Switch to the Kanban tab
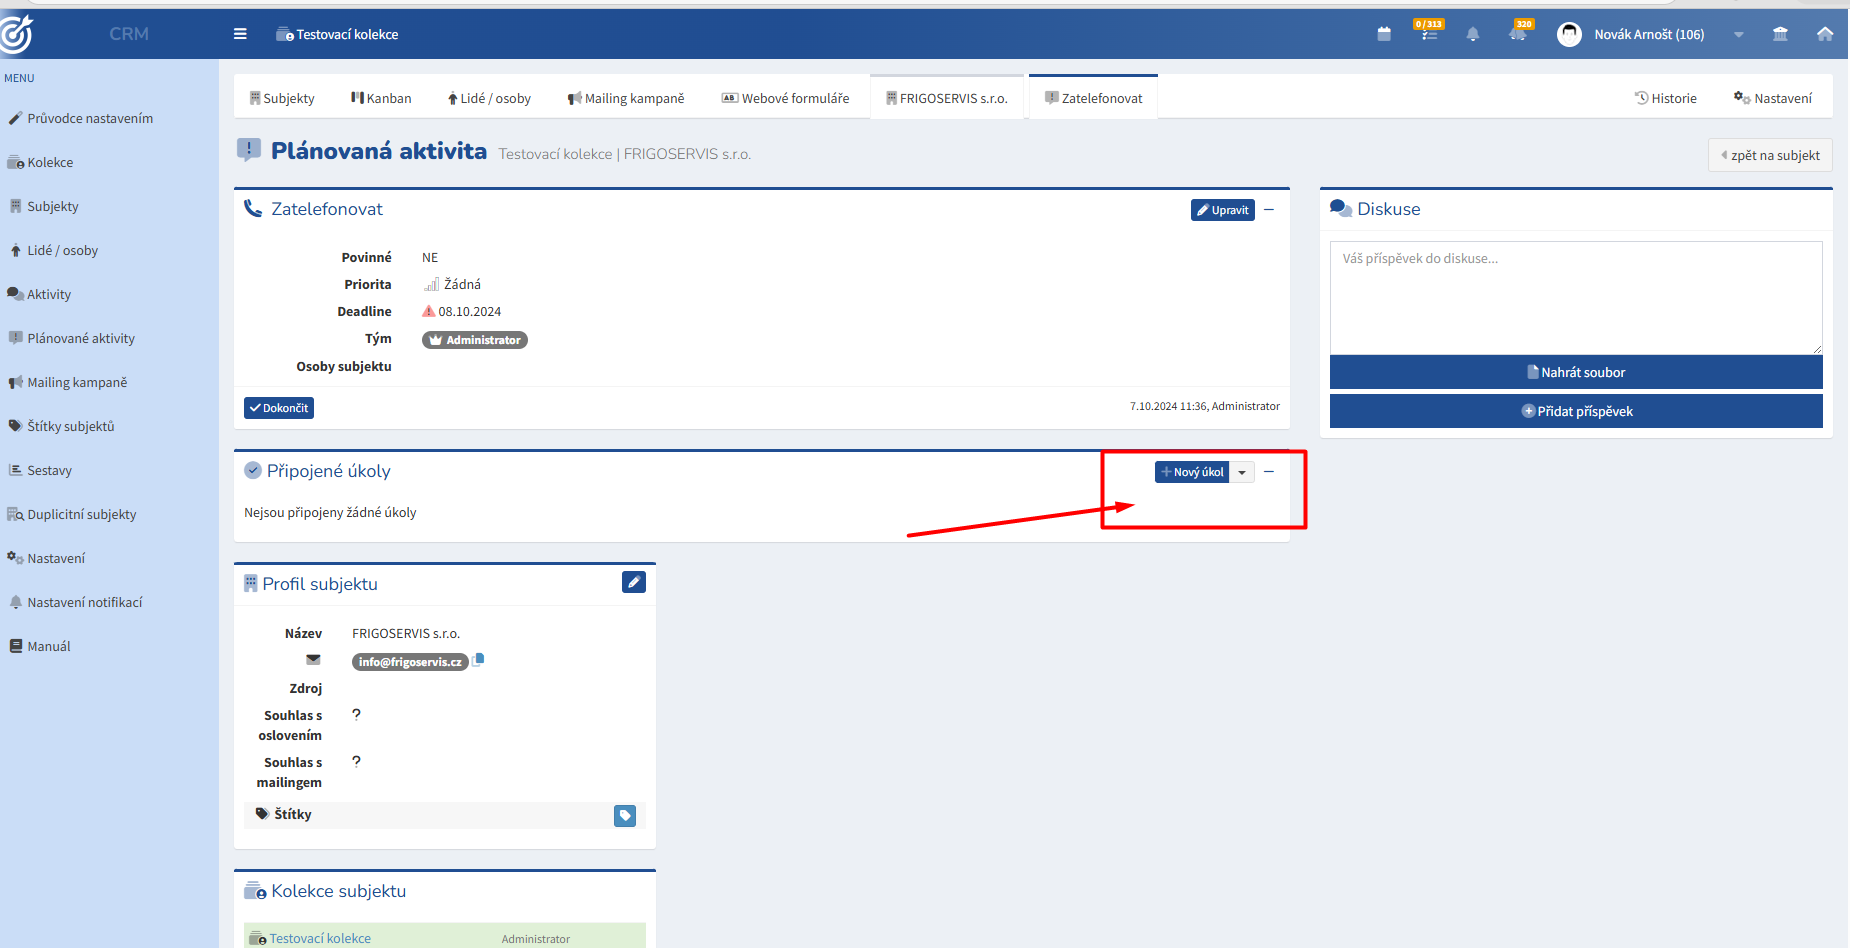The height and width of the screenshot is (948, 1850). 381,98
